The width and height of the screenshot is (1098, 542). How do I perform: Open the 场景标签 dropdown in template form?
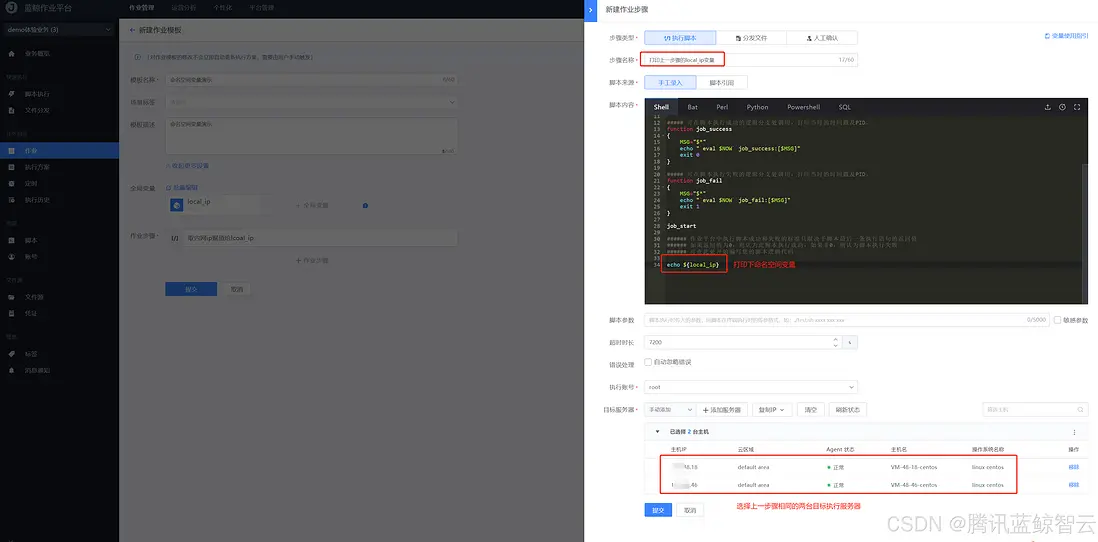(x=312, y=102)
